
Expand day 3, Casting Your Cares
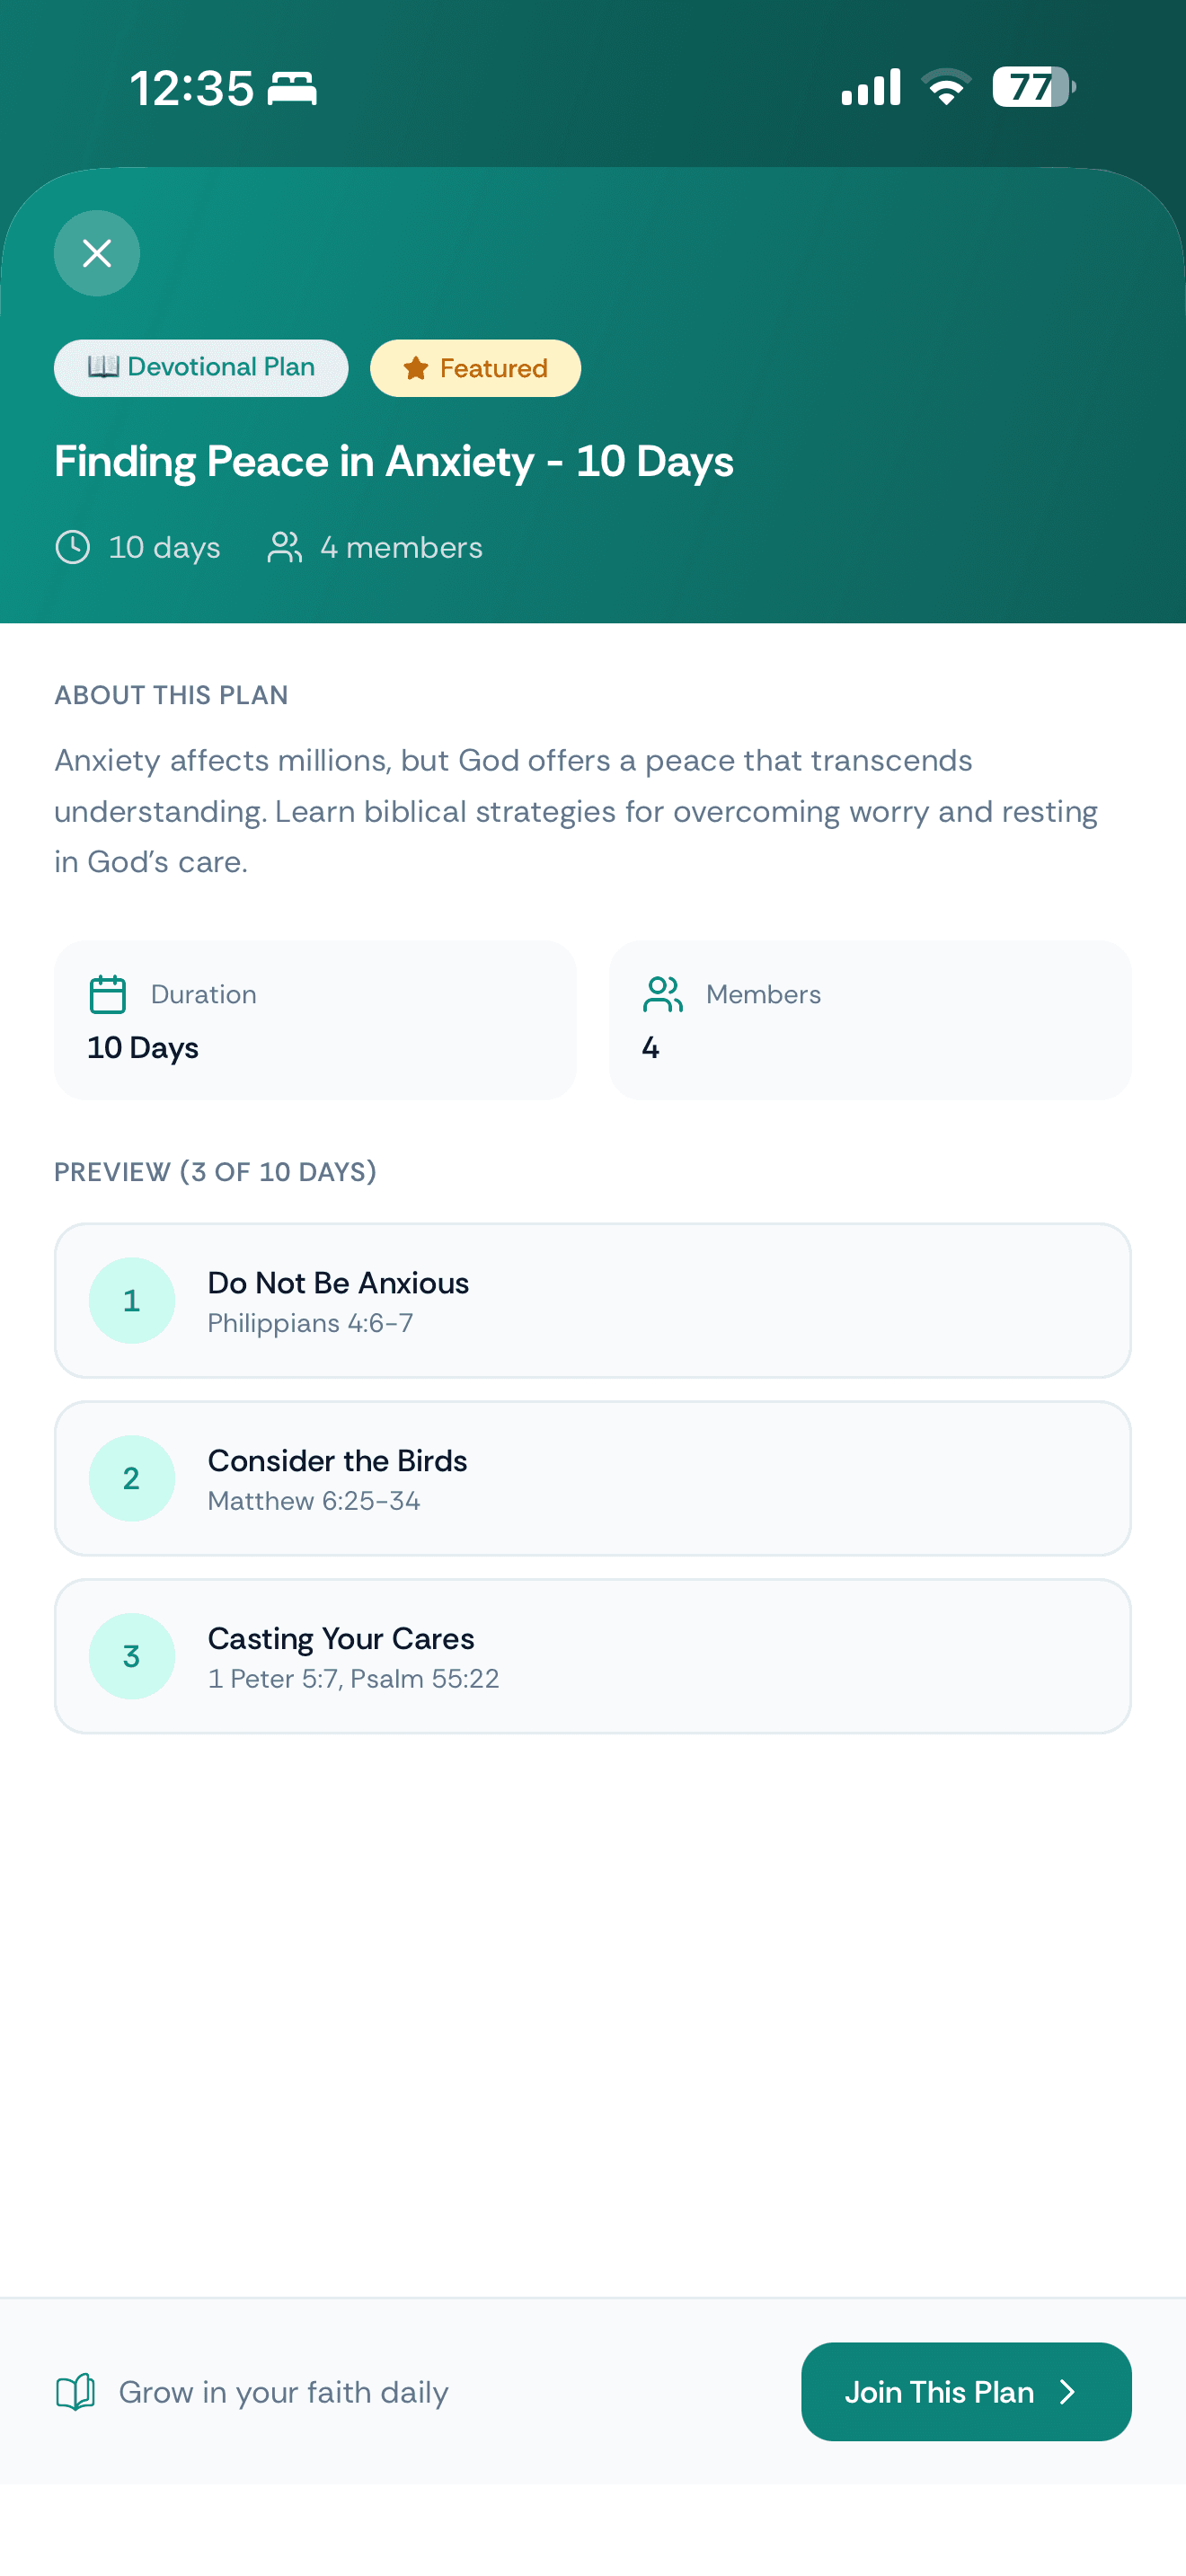click(x=593, y=1656)
